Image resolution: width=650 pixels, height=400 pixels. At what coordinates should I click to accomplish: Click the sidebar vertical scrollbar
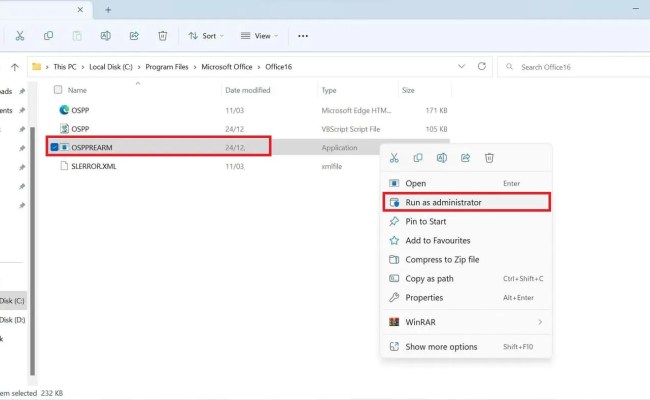click(x=32, y=251)
